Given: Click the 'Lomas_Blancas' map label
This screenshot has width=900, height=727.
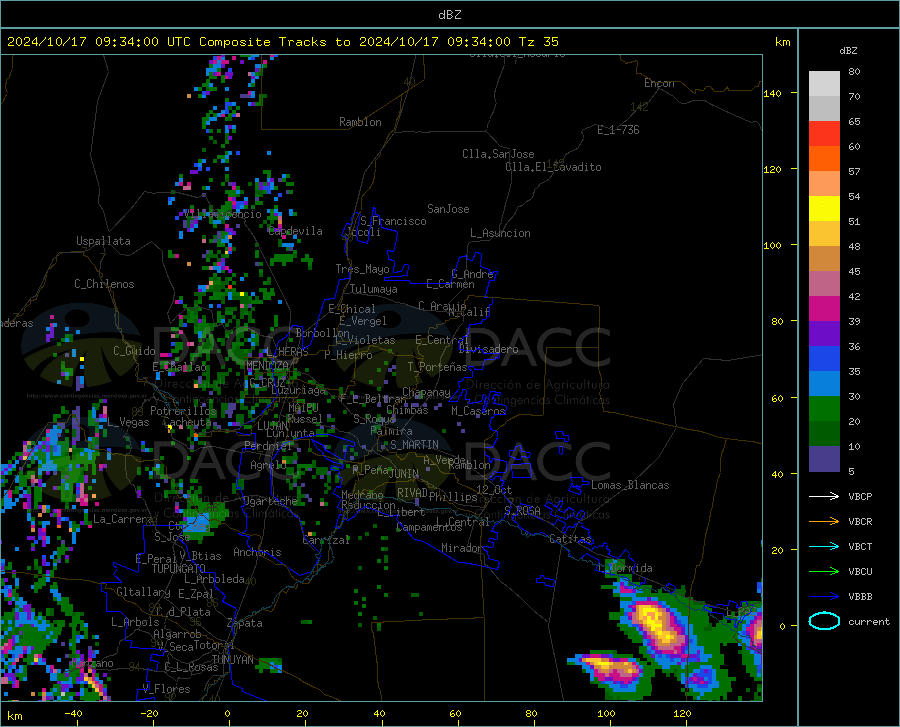Looking at the screenshot, I should click(630, 485).
